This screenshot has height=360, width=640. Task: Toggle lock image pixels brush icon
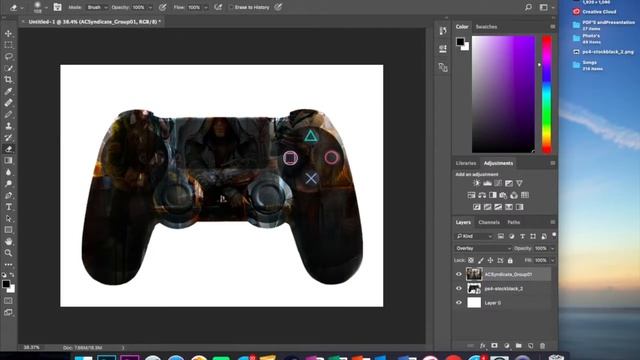481,260
